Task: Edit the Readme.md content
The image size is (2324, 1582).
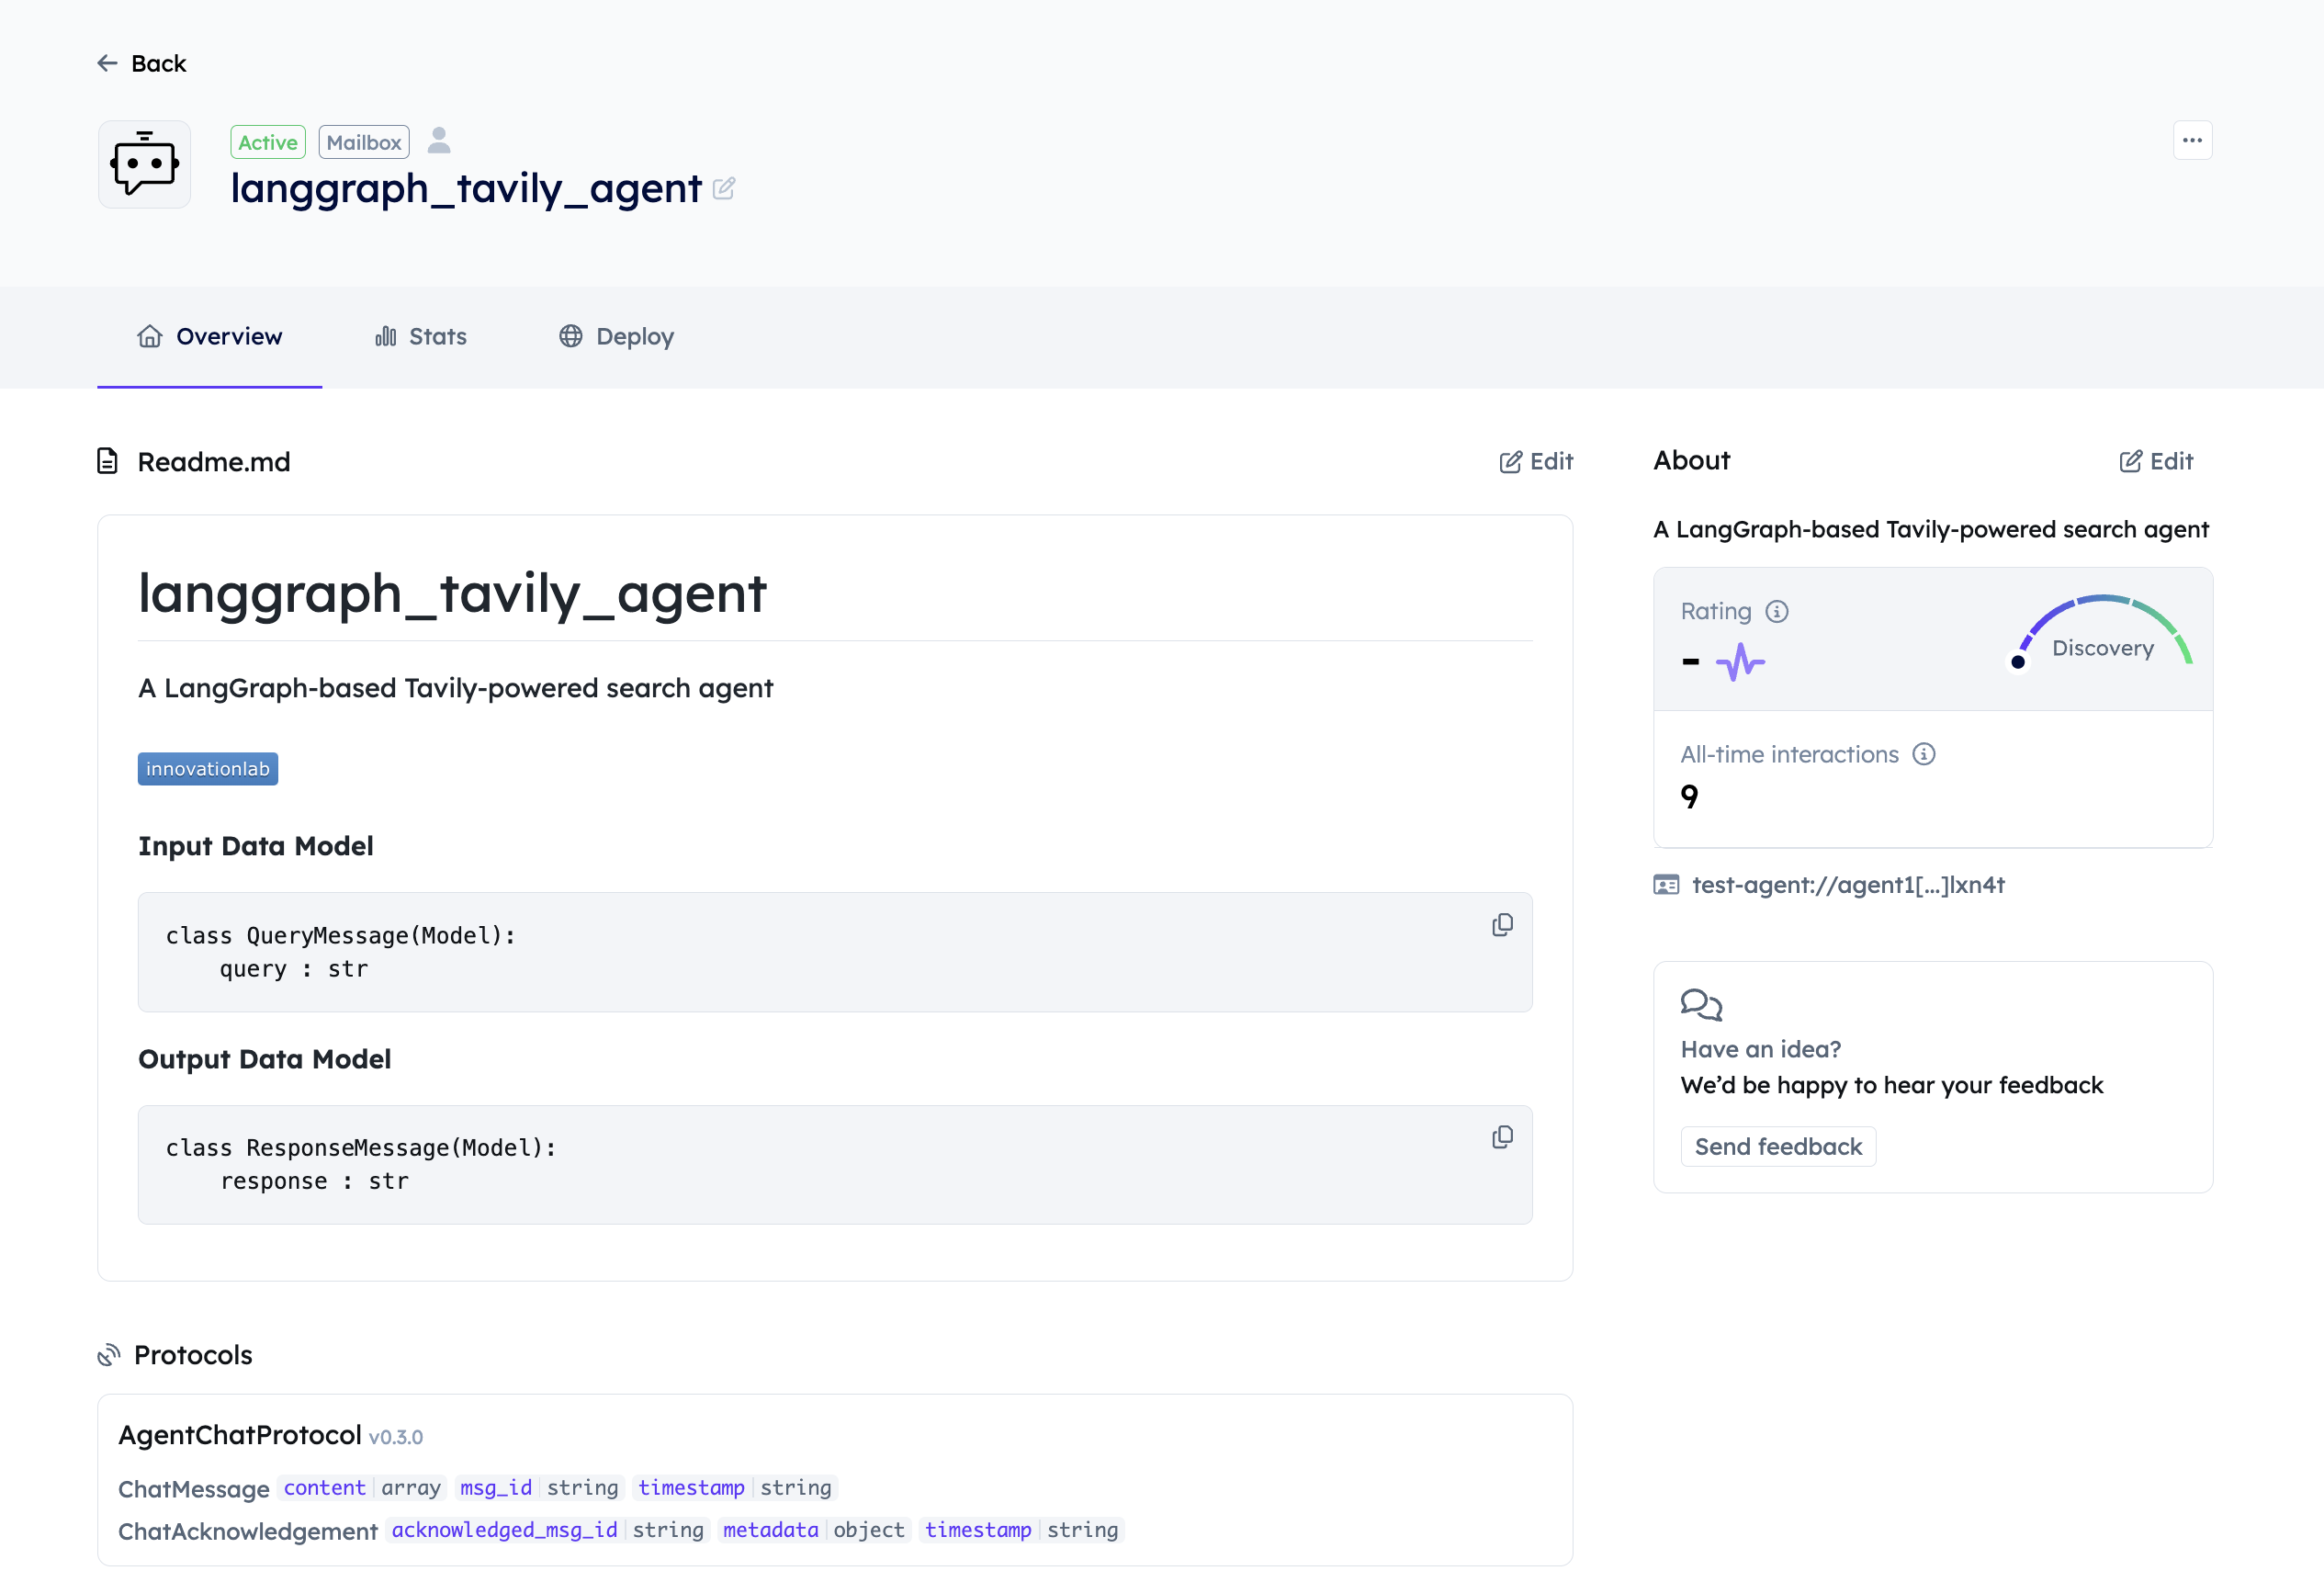Action: [1536, 461]
